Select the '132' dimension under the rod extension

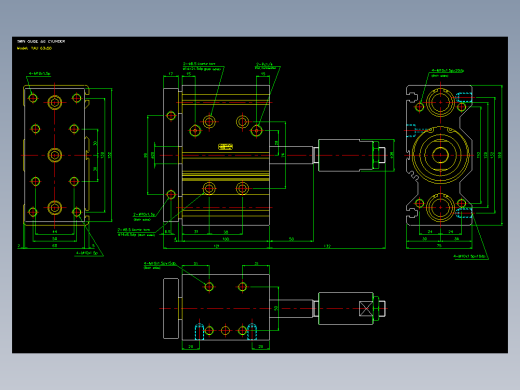coord(327,246)
